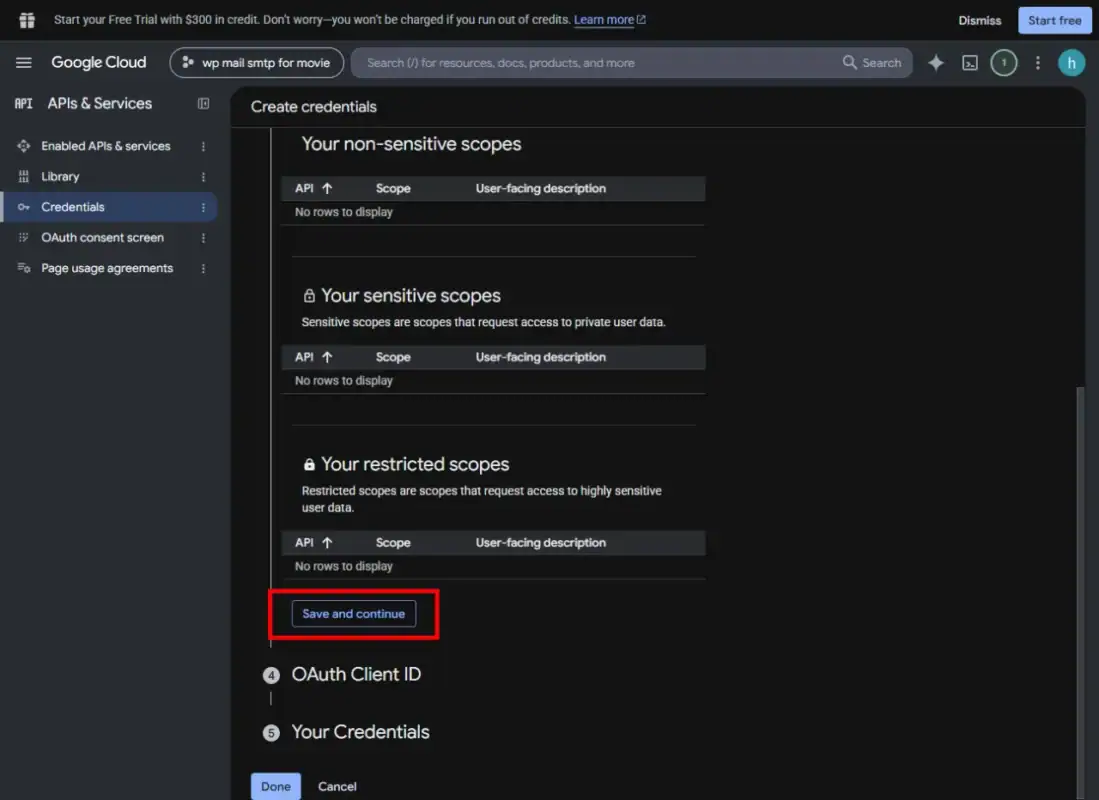Open the main navigation hamburger menu
The image size is (1099, 800).
(x=23, y=62)
